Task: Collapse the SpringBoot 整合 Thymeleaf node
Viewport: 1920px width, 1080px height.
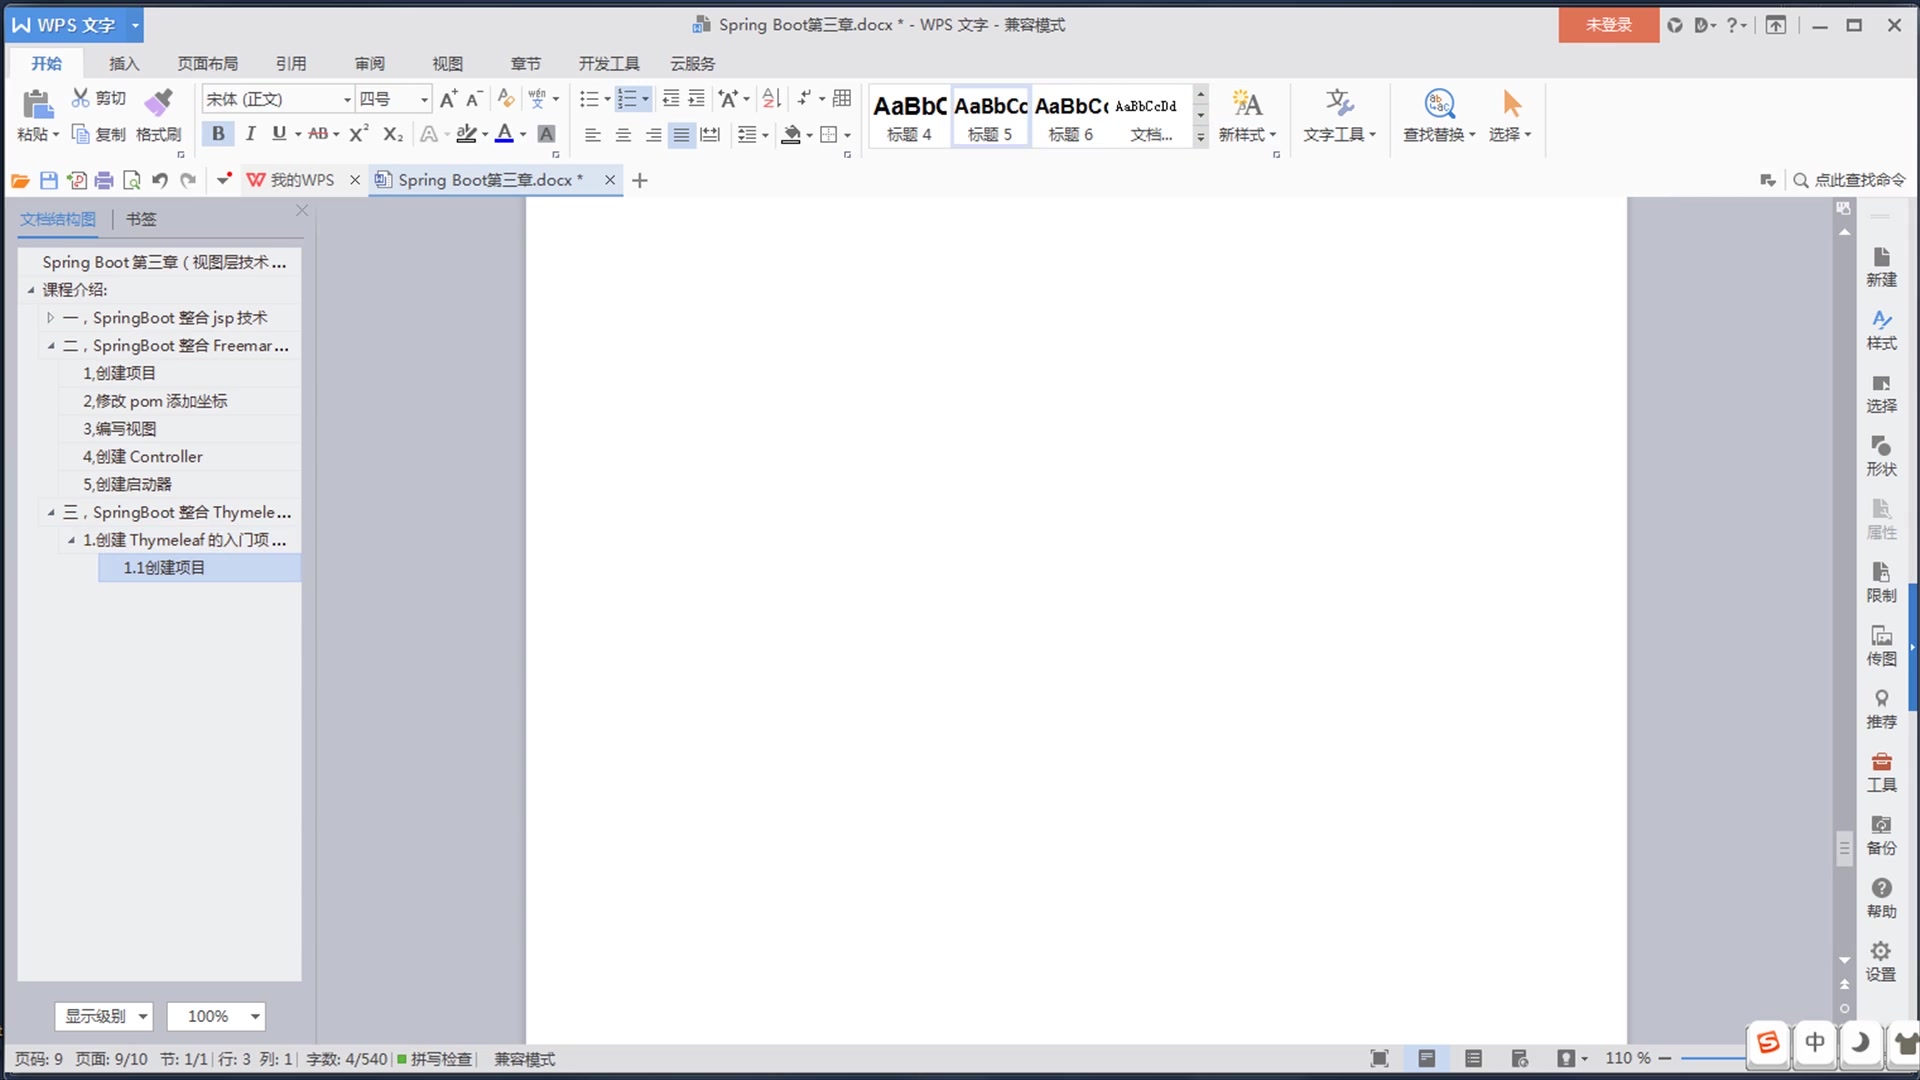Action: click(x=51, y=513)
